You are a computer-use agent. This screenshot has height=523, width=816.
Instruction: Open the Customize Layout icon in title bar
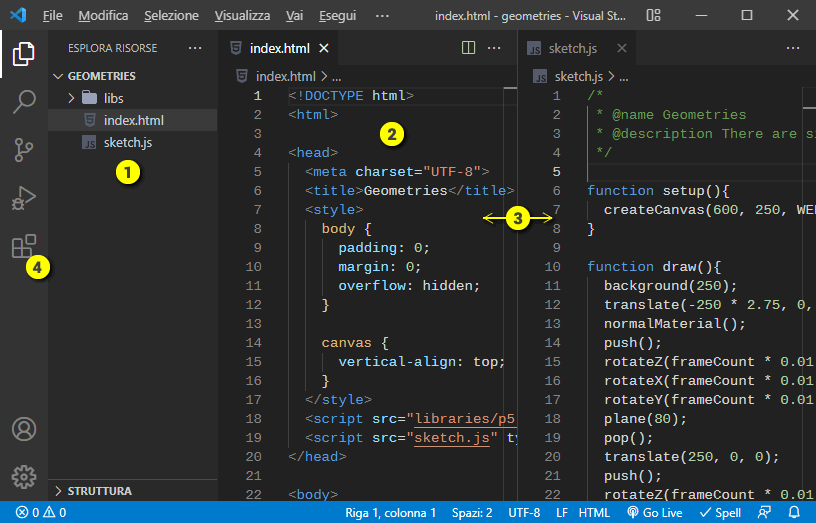click(653, 16)
